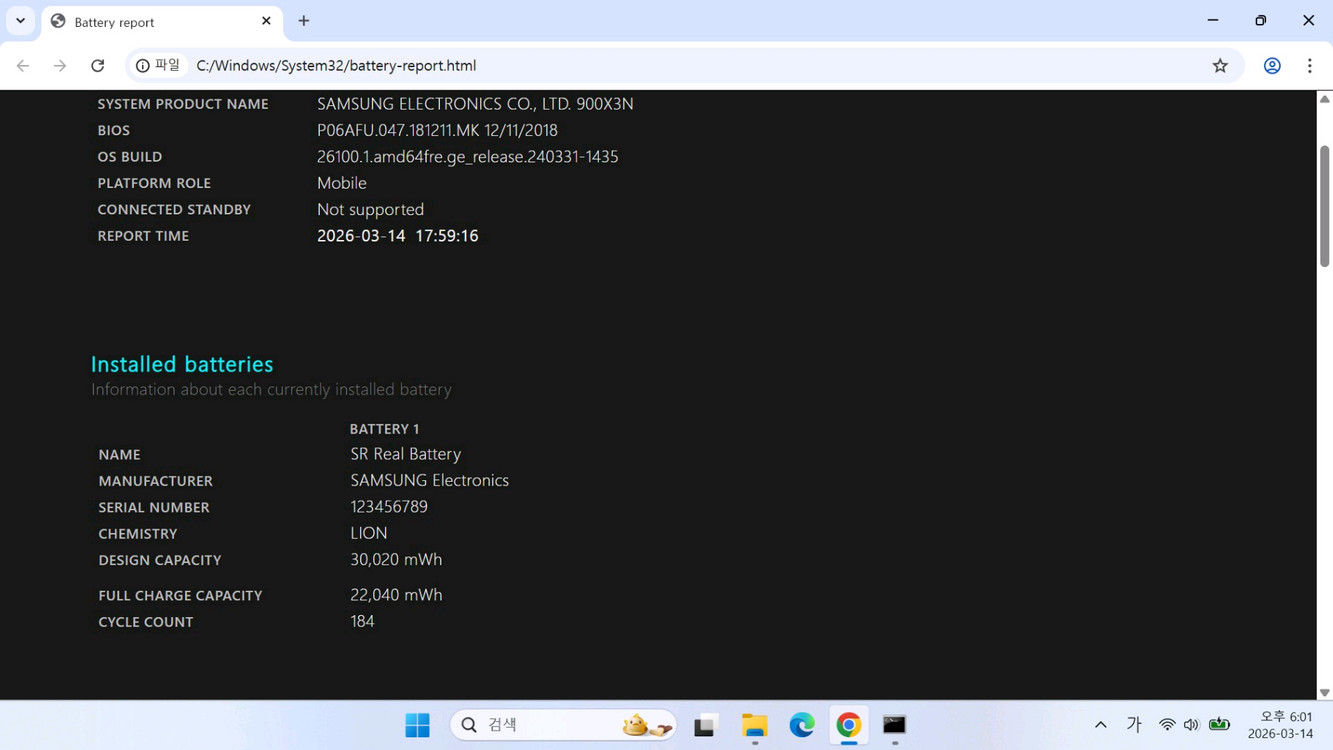Click the taskbar 검색 search box
1333x750 pixels.
pyautogui.click(x=562, y=725)
